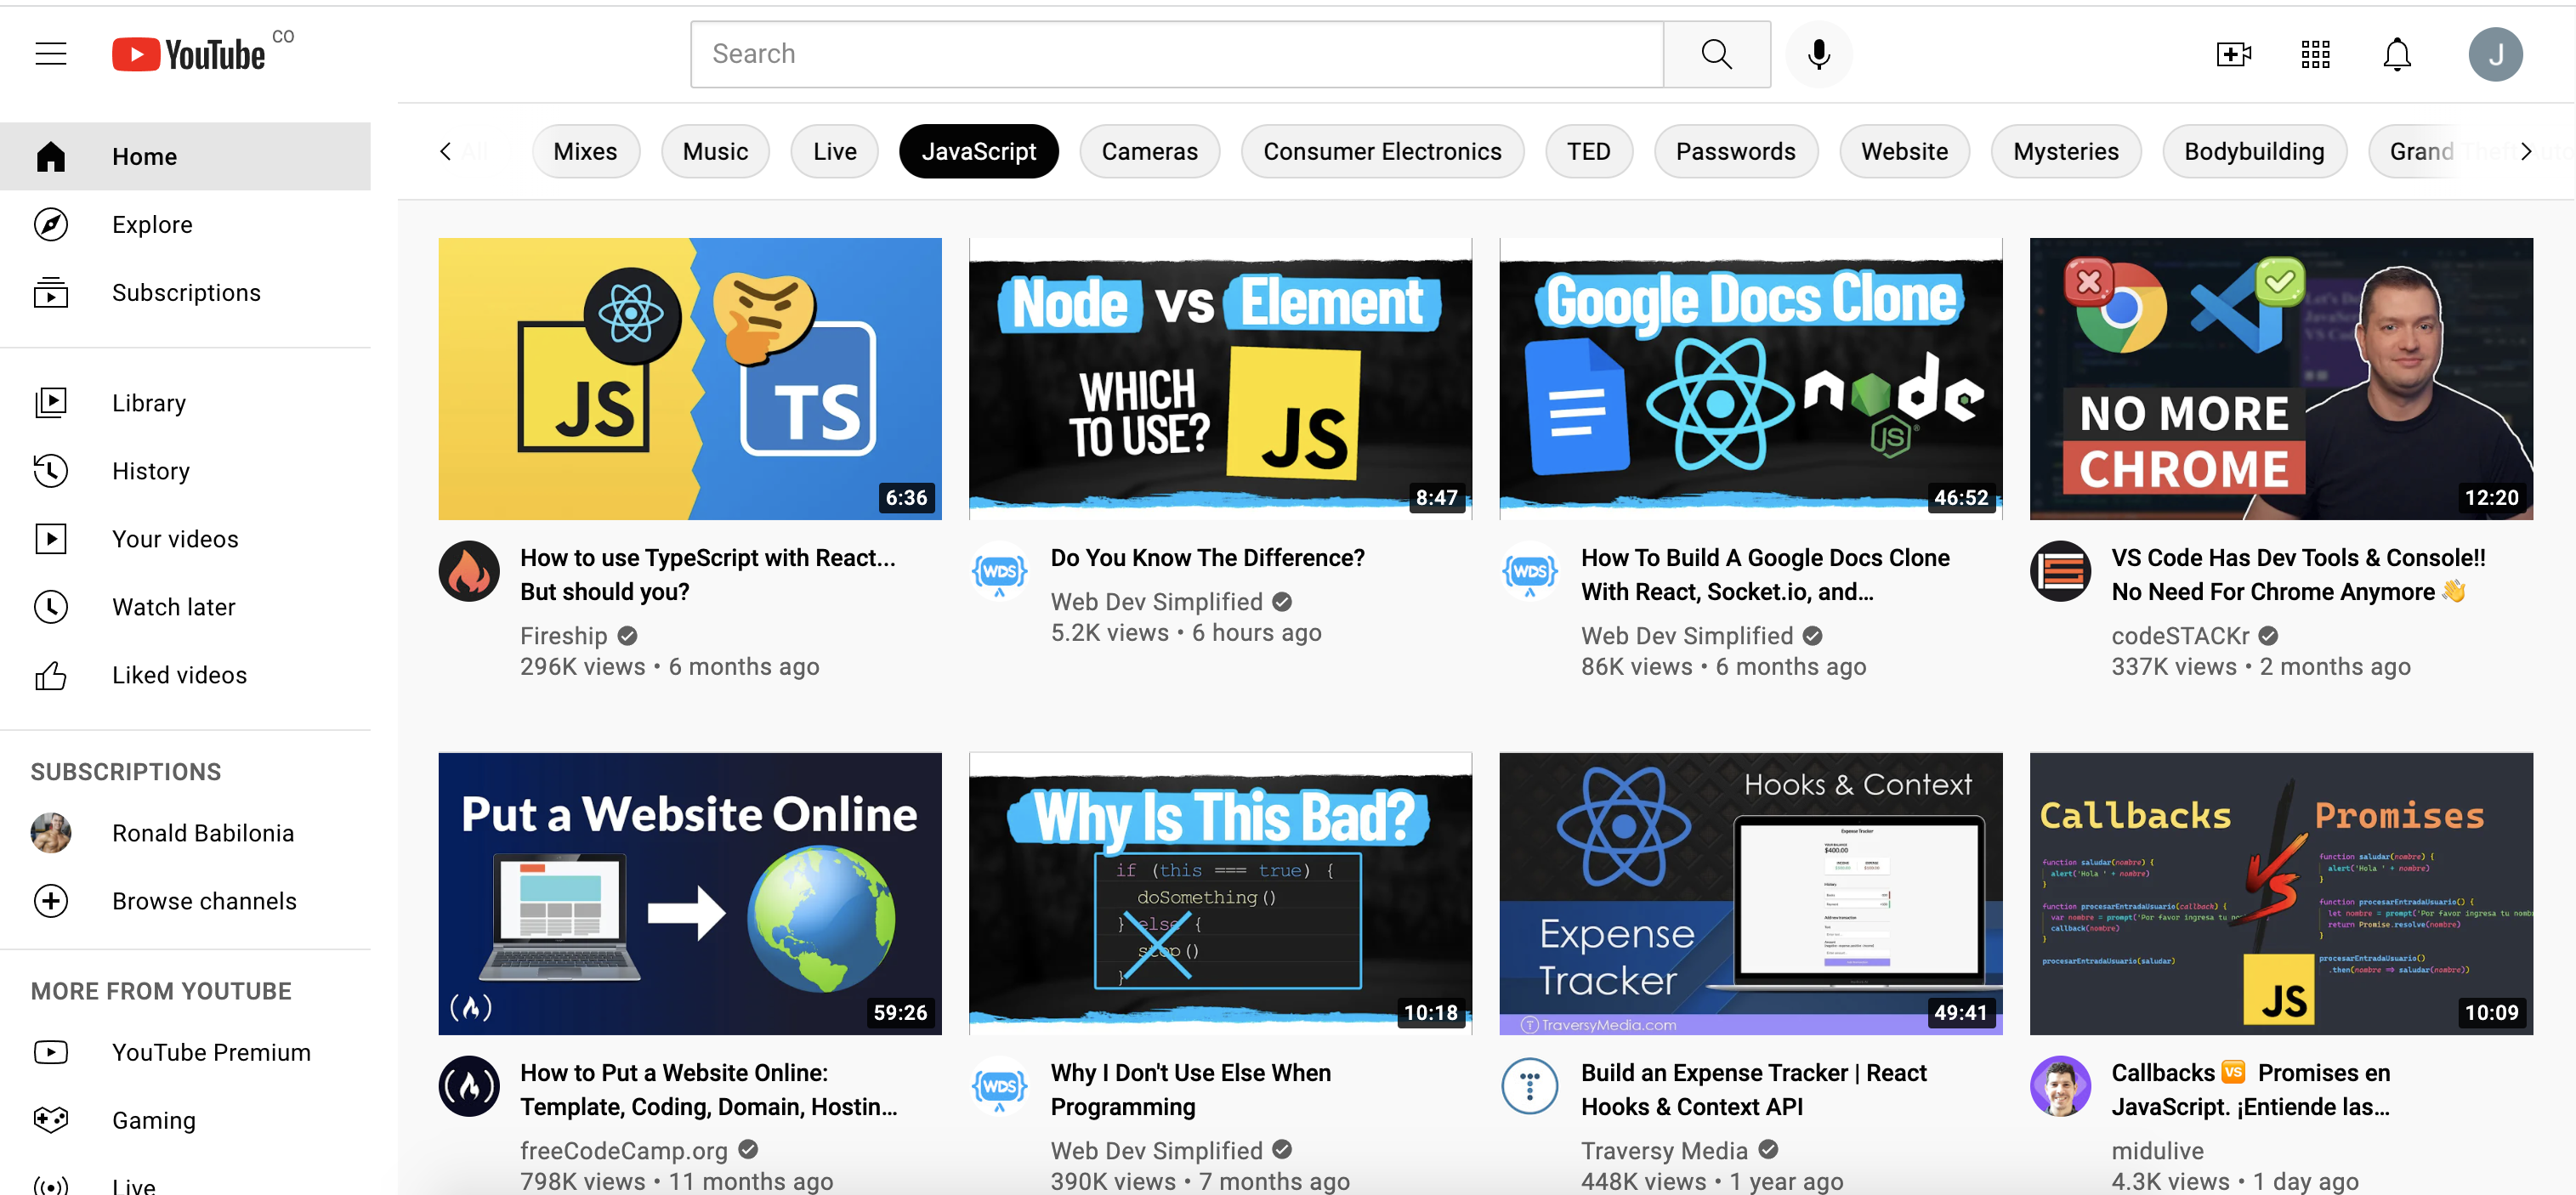Open the Web Dev Simplified channel link
The height and width of the screenshot is (1195, 2576).
(x=1156, y=602)
